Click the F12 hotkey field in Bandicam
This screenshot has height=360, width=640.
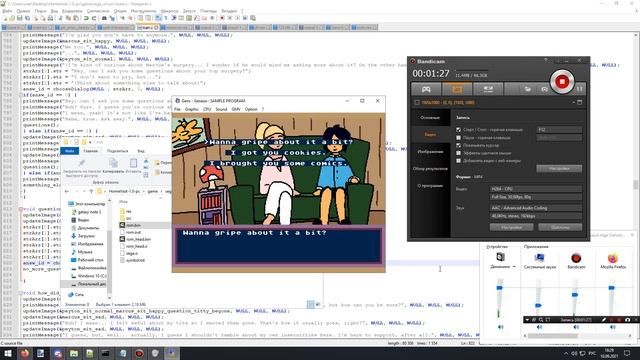[x=559, y=129]
